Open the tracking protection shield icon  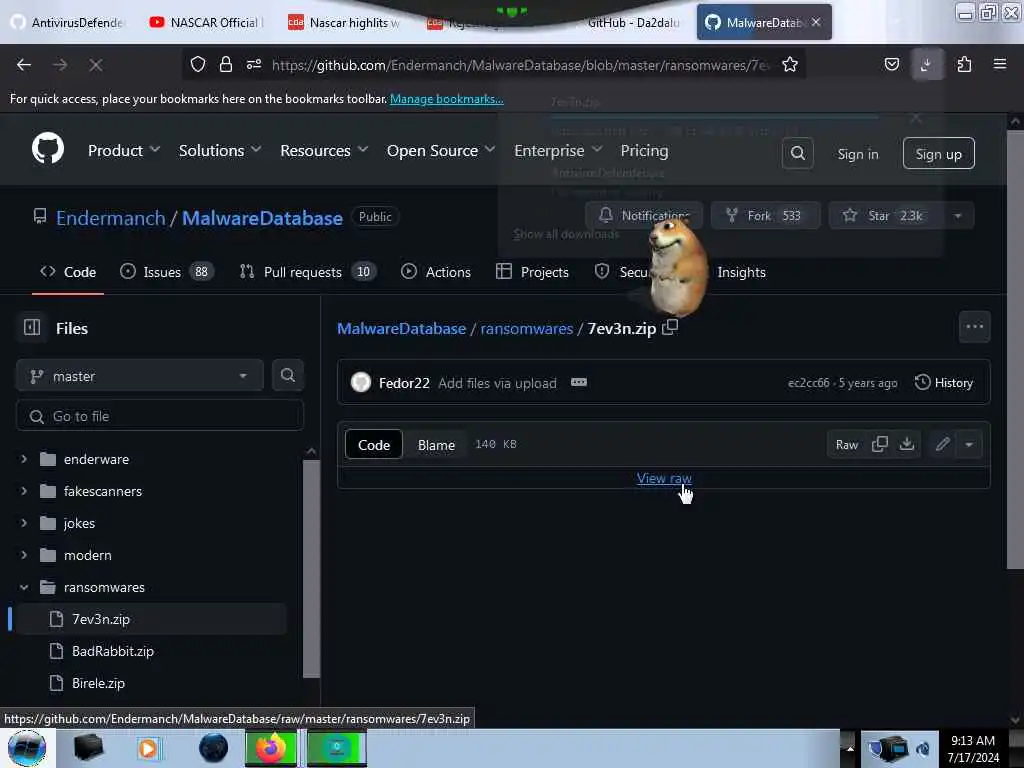click(x=198, y=64)
